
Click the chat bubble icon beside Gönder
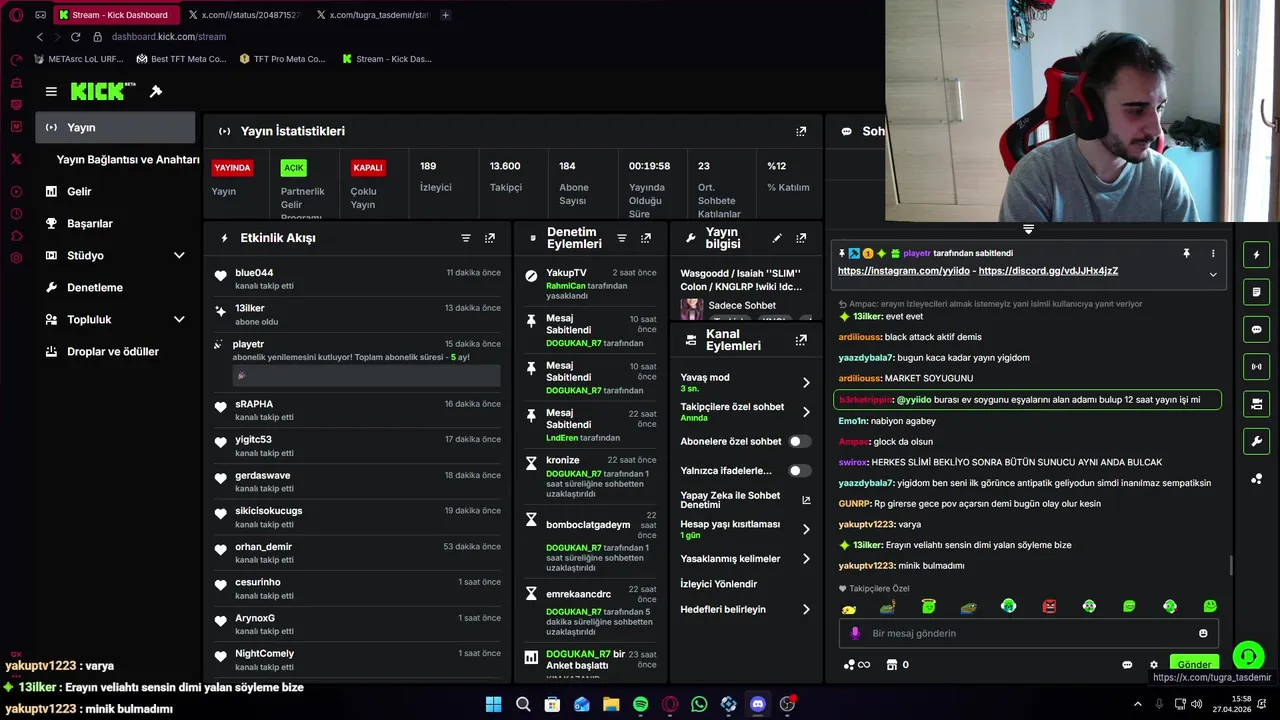1127,665
